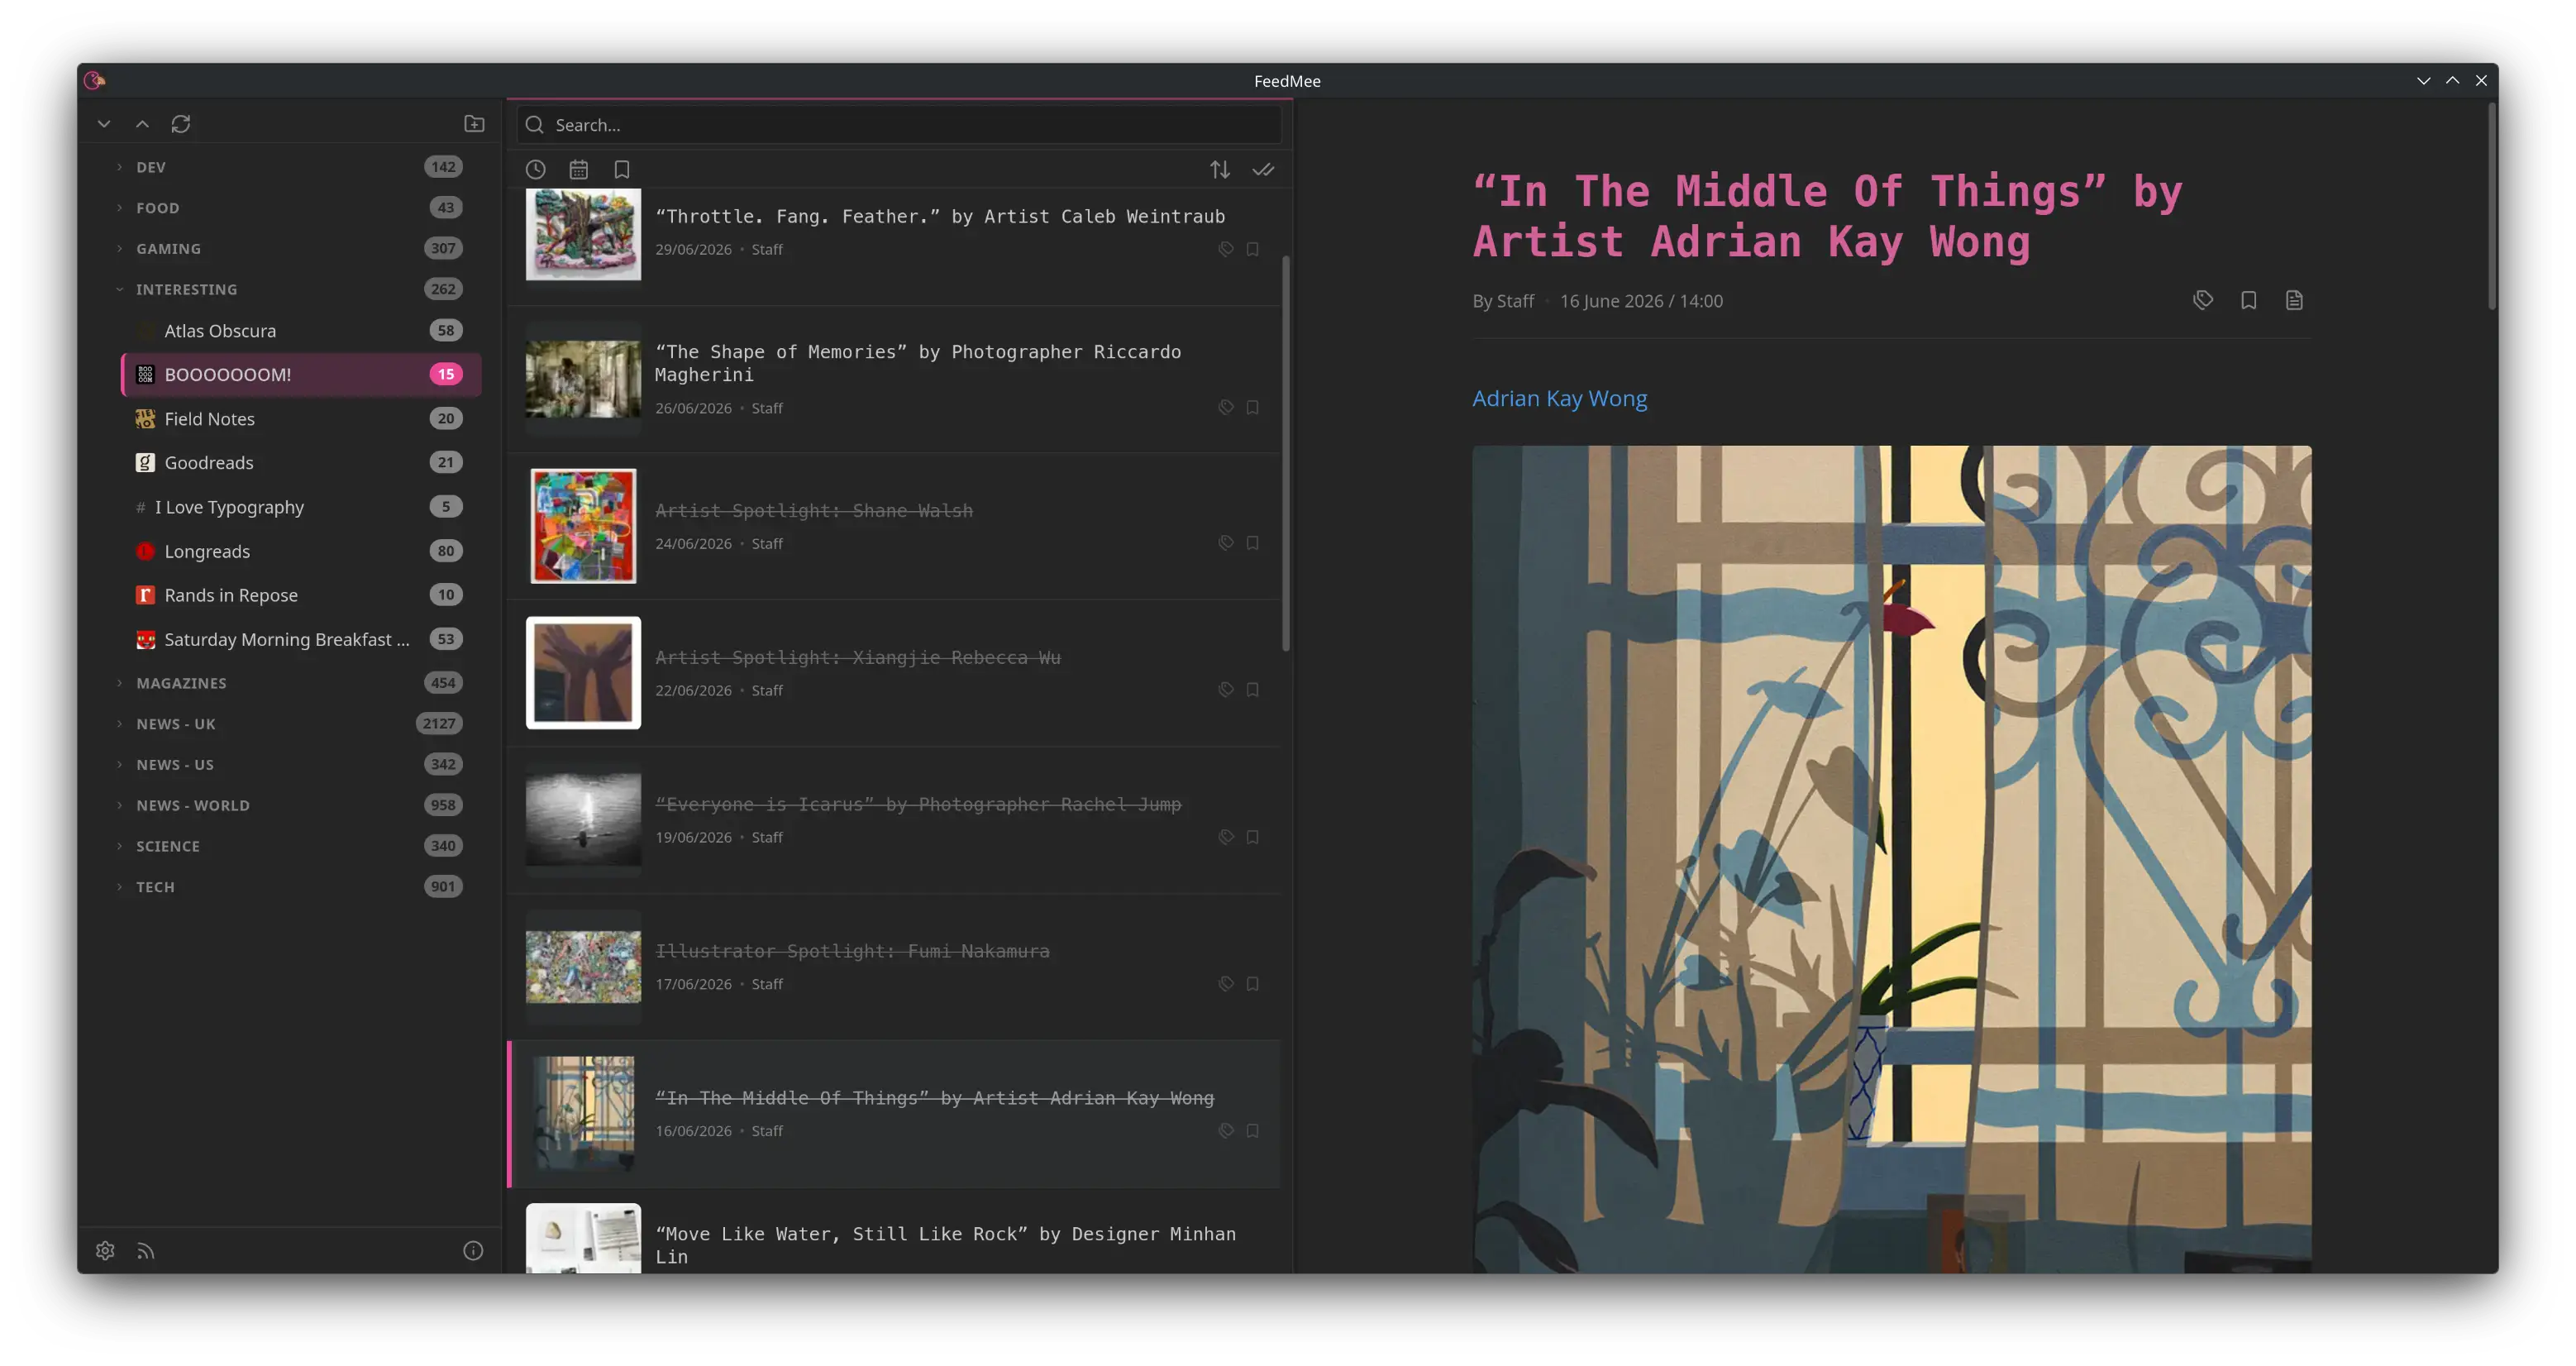Screen dimensions: 2576x1366
Task: Bookmark the open article from its header
Action: [x=2248, y=300]
